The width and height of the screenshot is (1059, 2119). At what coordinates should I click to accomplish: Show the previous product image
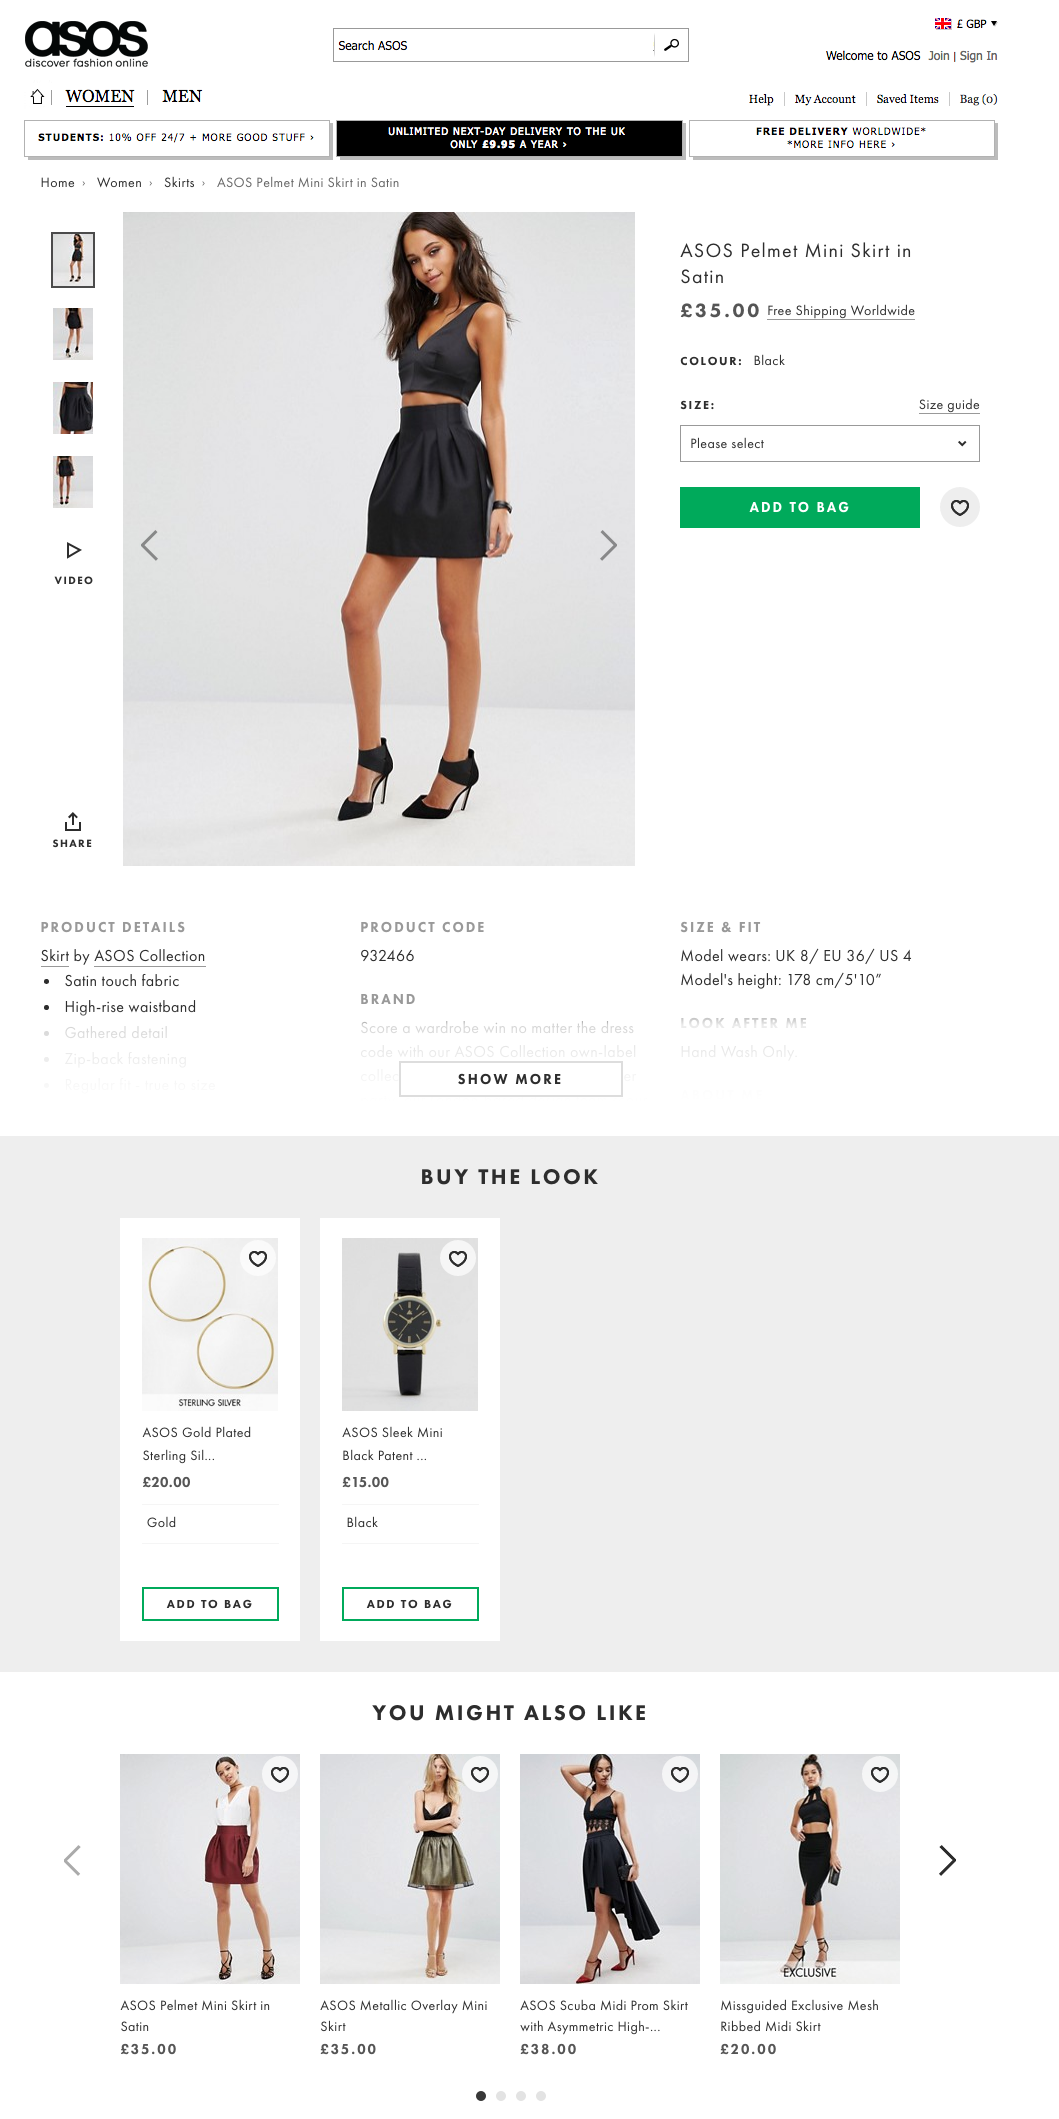coord(150,545)
